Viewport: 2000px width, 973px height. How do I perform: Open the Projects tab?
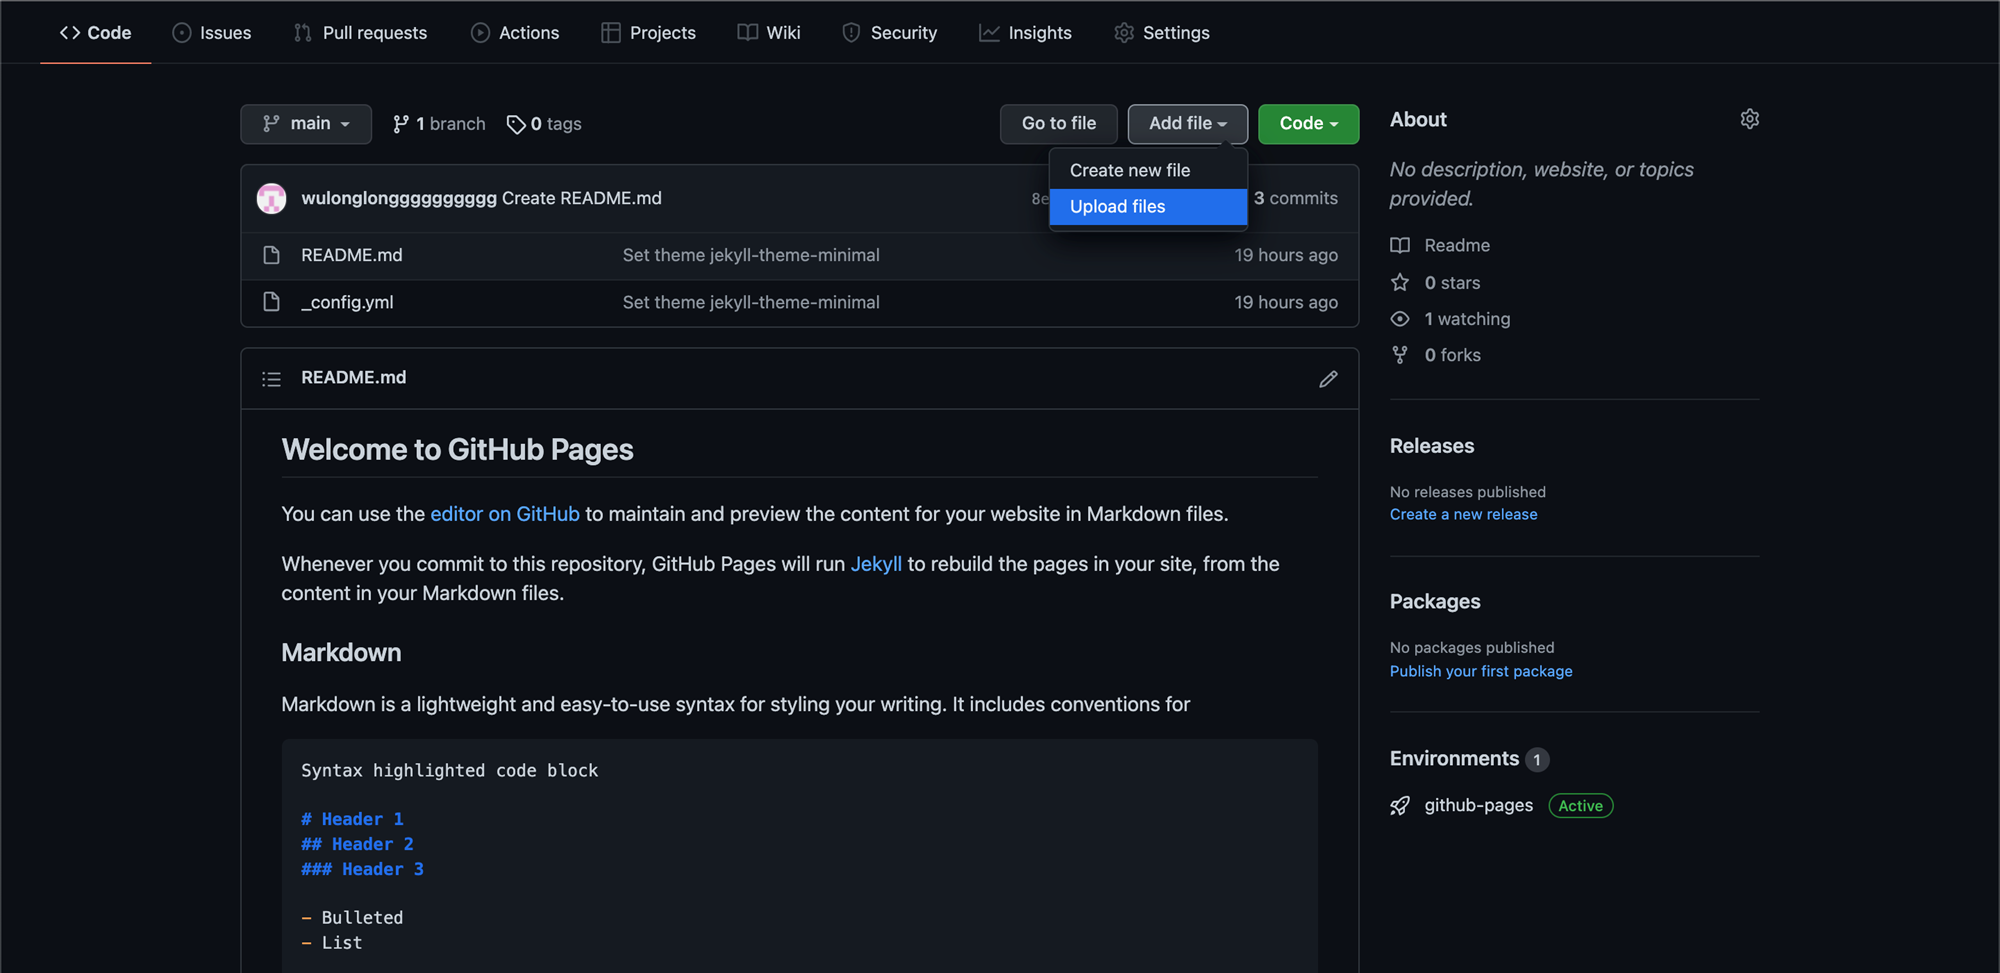(648, 33)
